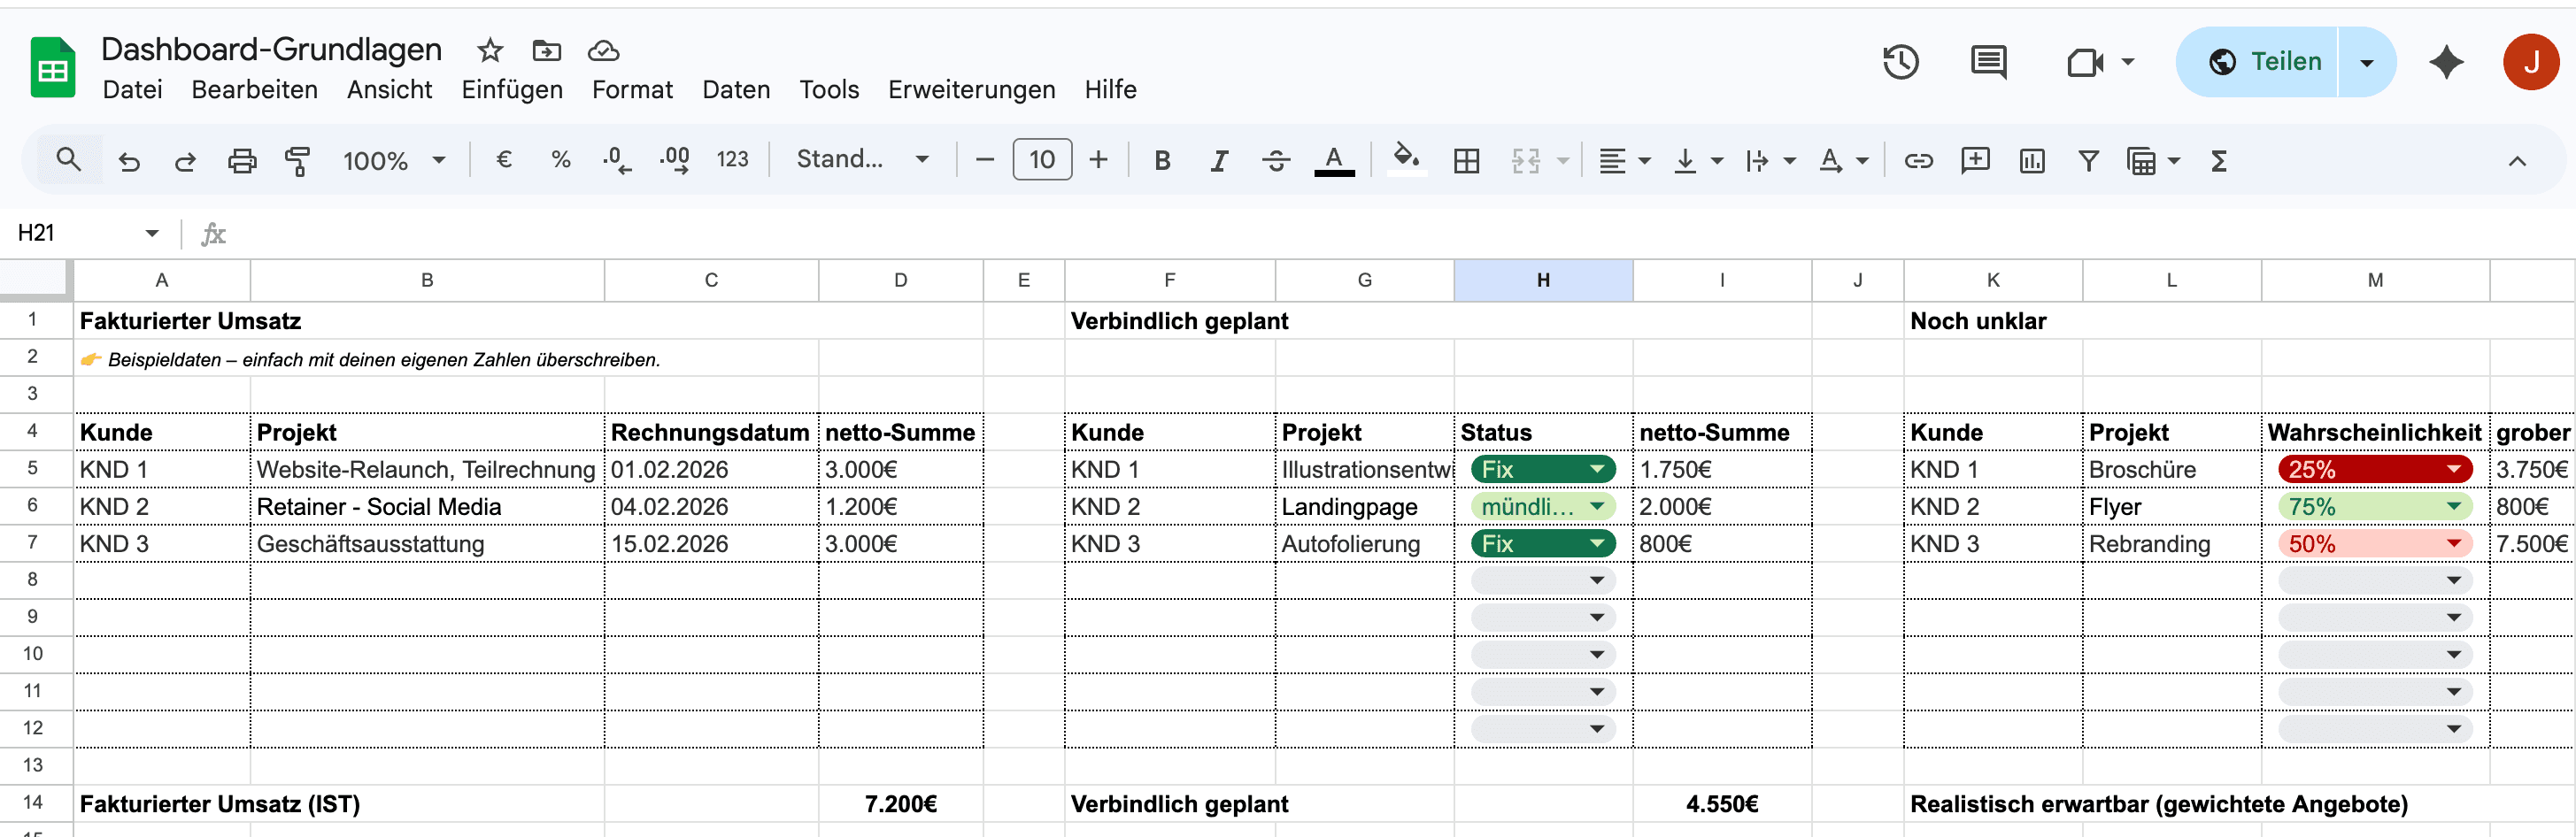Toggle italic formatting
This screenshot has width=2576, height=837.
[x=1218, y=160]
